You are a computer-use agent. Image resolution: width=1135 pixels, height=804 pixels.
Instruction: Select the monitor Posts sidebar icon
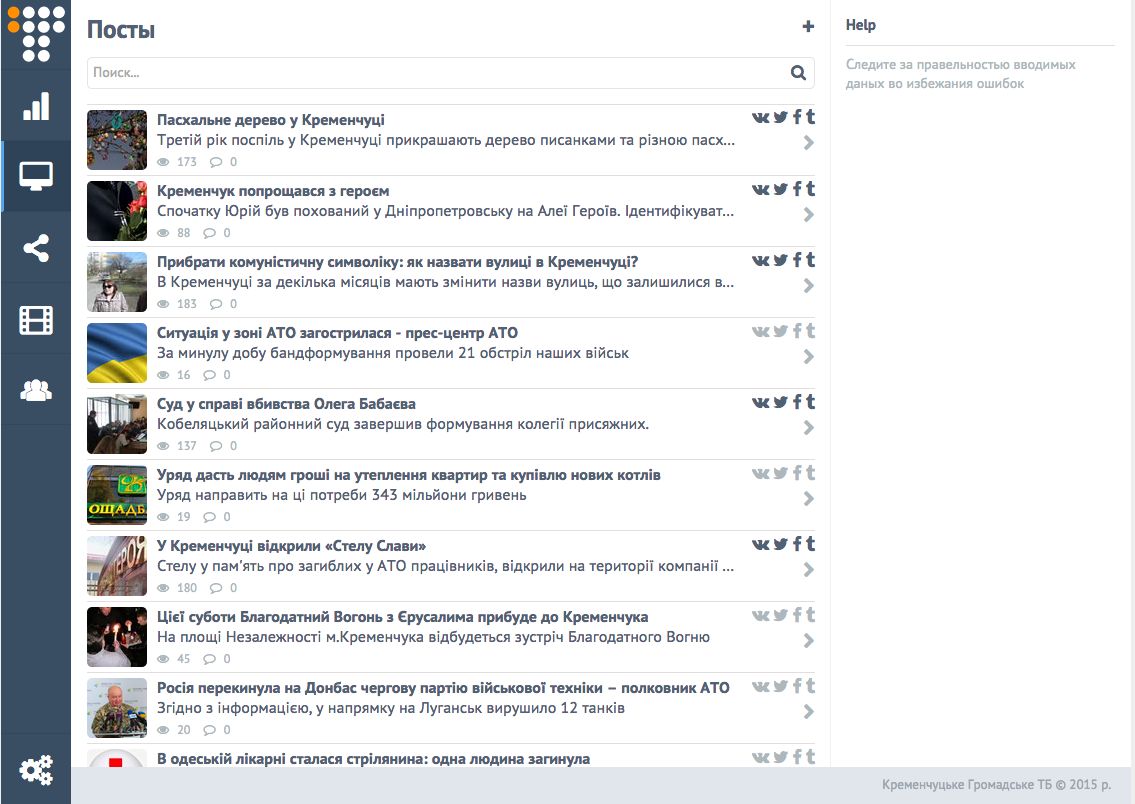[36, 177]
